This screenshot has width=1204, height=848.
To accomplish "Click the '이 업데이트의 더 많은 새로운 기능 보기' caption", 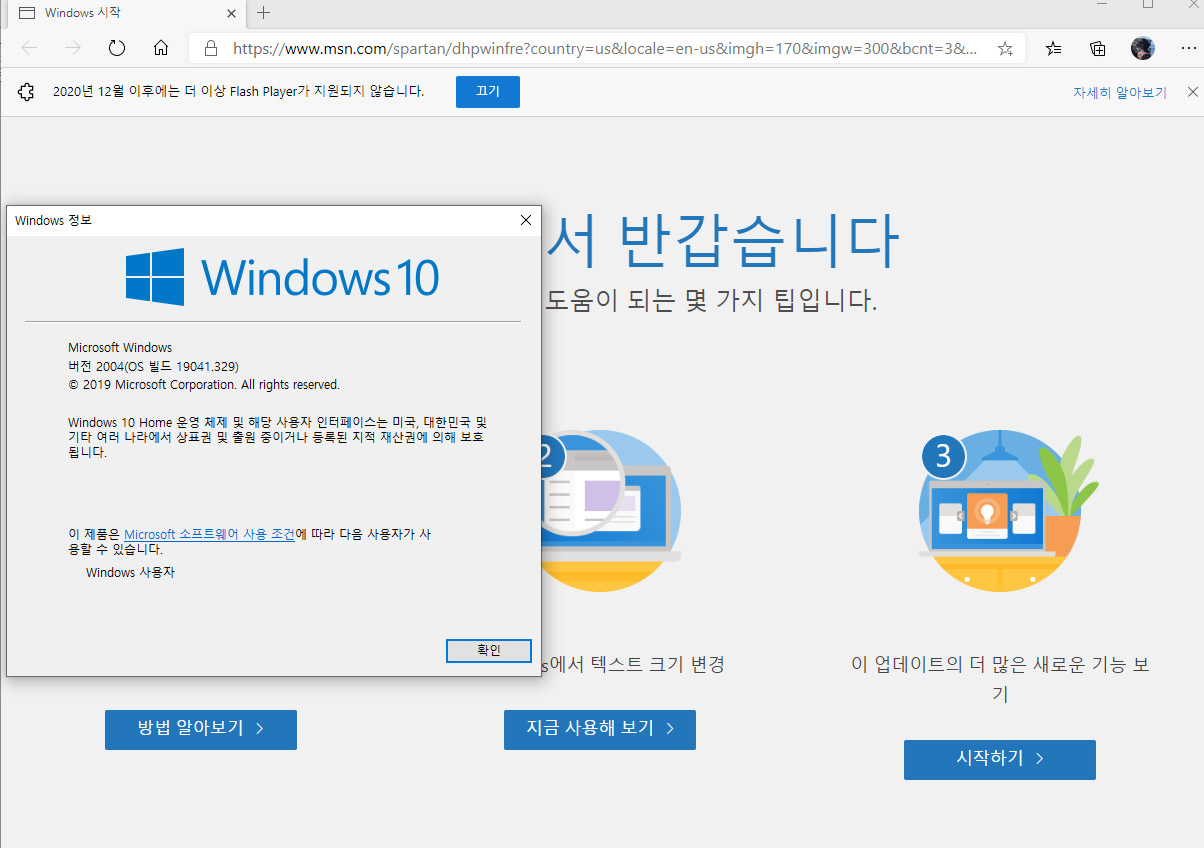I will coord(1000,678).
